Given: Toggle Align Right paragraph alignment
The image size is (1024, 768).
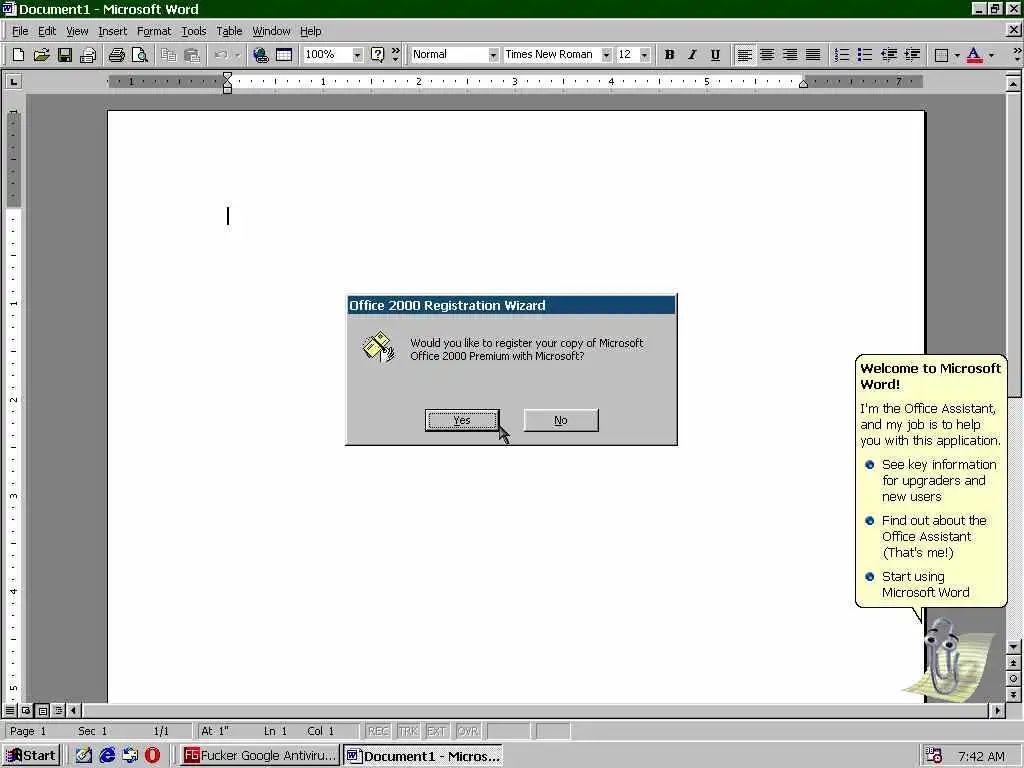Looking at the screenshot, I should pos(790,55).
